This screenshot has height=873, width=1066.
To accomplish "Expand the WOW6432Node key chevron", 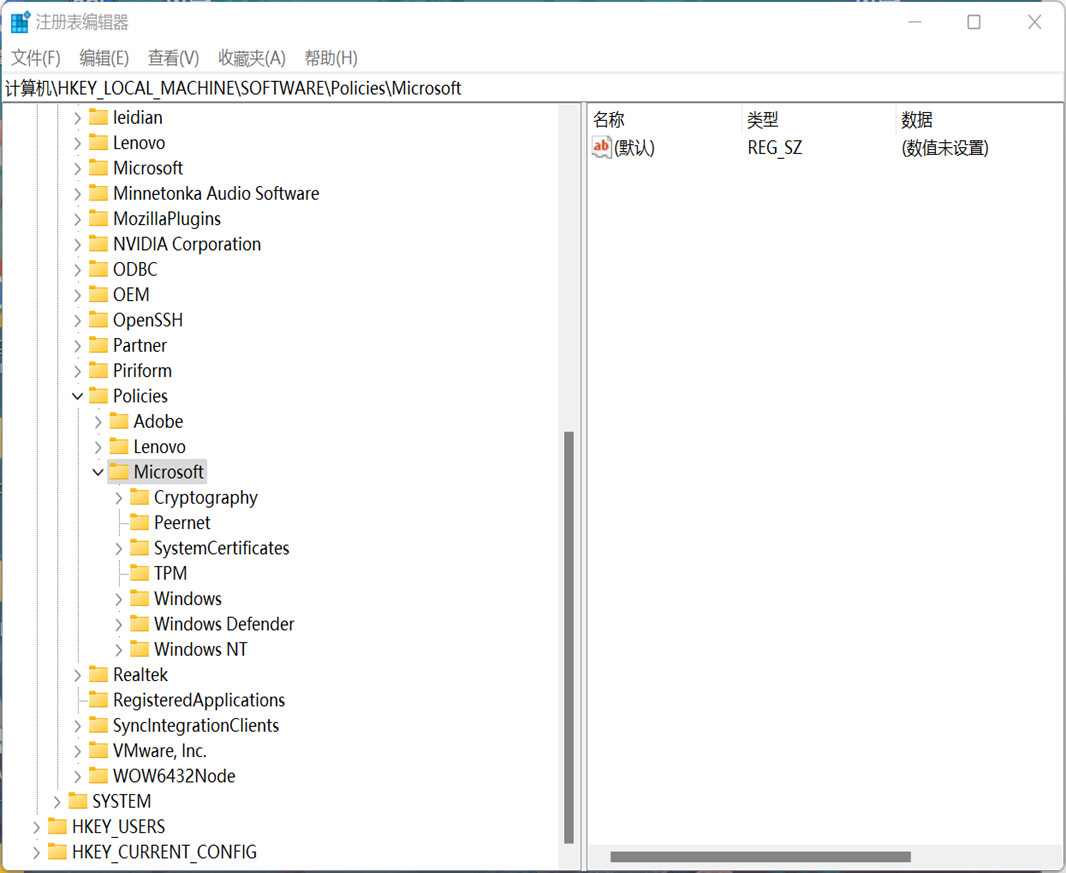I will click(78, 776).
